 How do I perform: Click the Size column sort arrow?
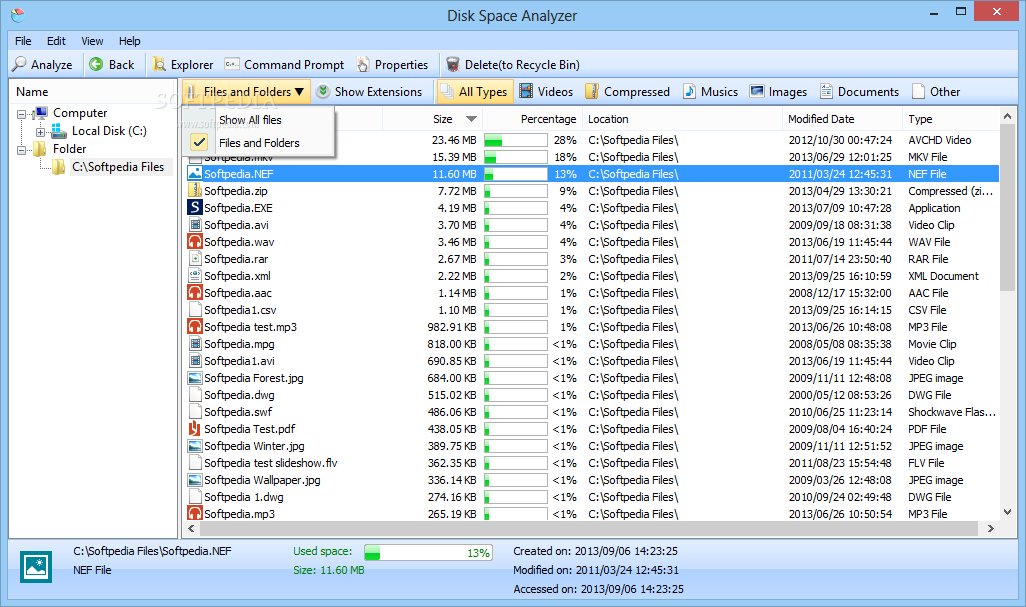pyautogui.click(x=471, y=119)
